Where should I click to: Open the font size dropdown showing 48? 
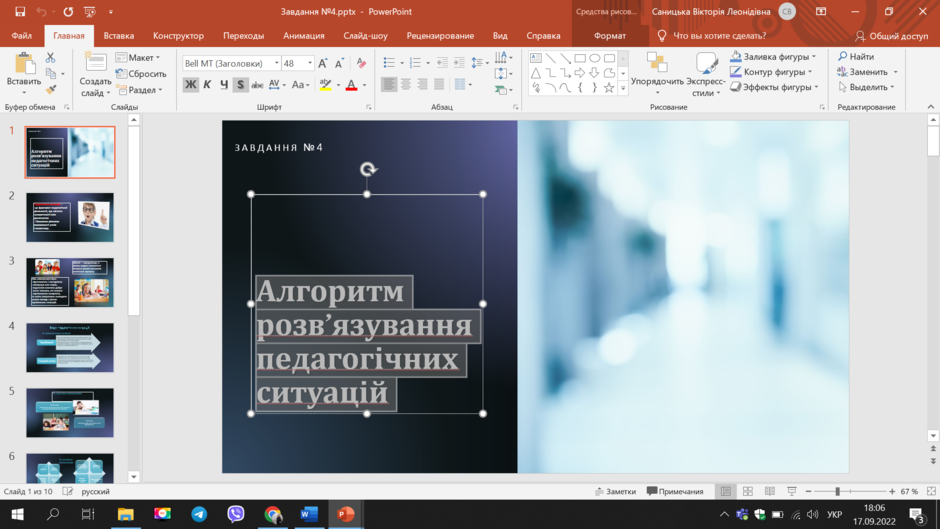[310, 63]
